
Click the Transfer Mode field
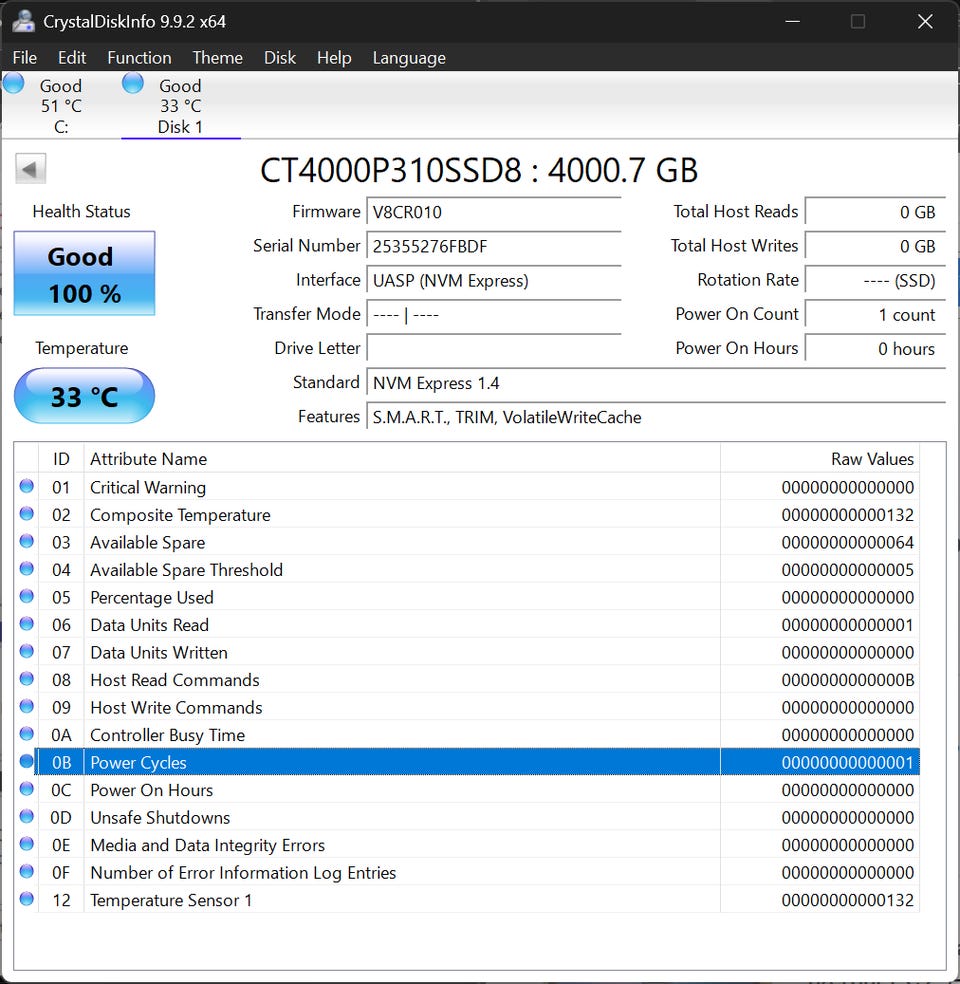pos(493,314)
